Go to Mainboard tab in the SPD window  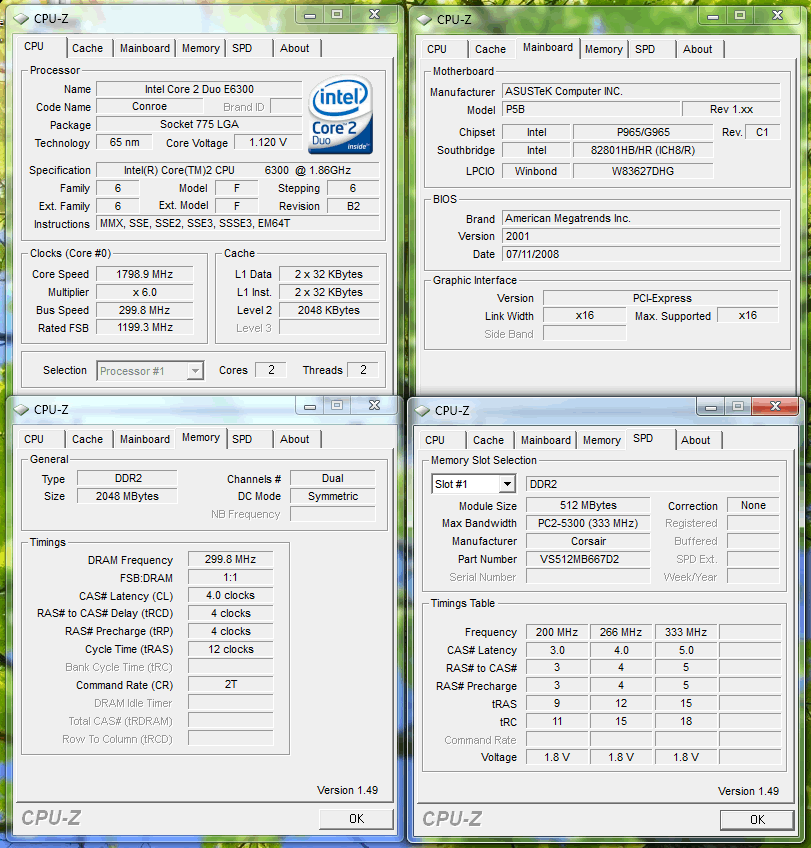point(546,440)
